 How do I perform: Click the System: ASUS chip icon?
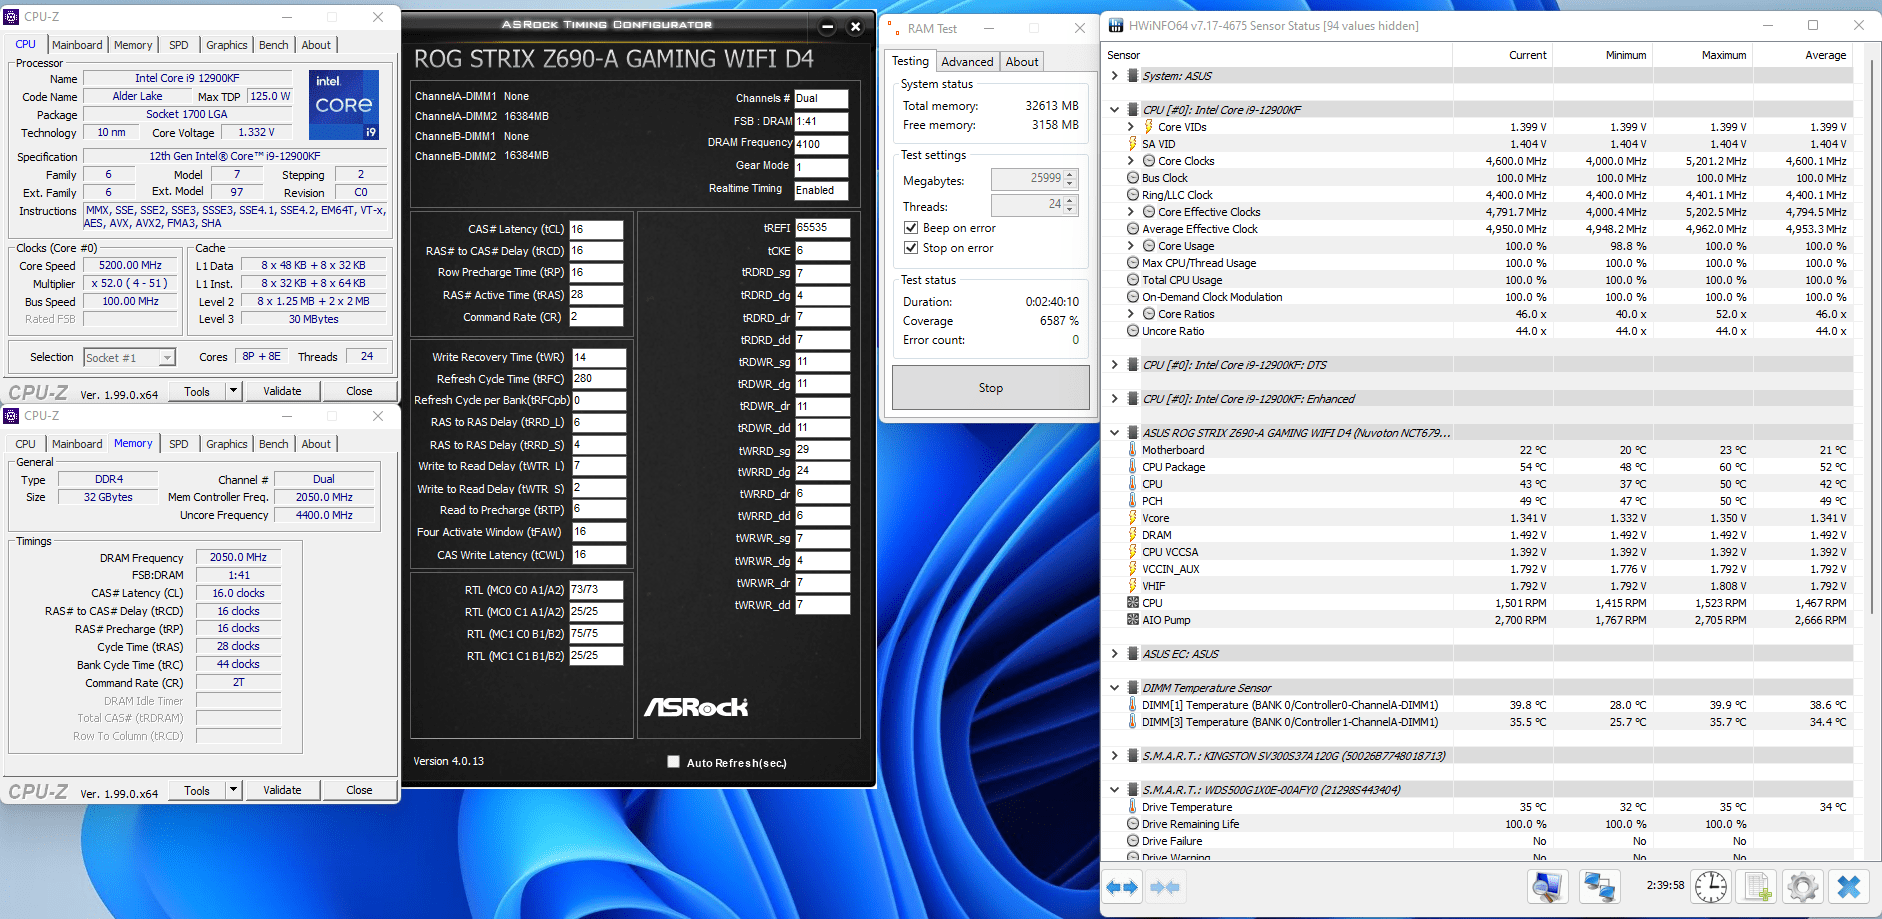[x=1133, y=76]
